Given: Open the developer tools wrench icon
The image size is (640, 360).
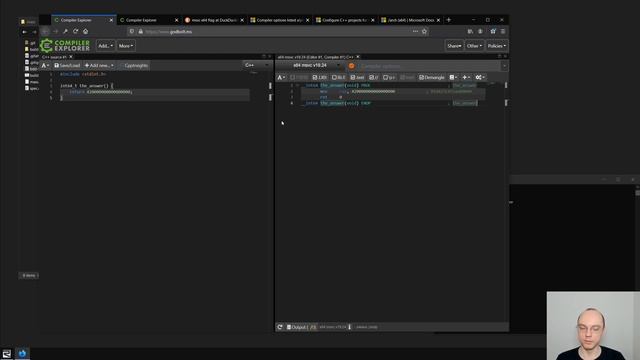Looking at the screenshot, I should pos(65,31).
